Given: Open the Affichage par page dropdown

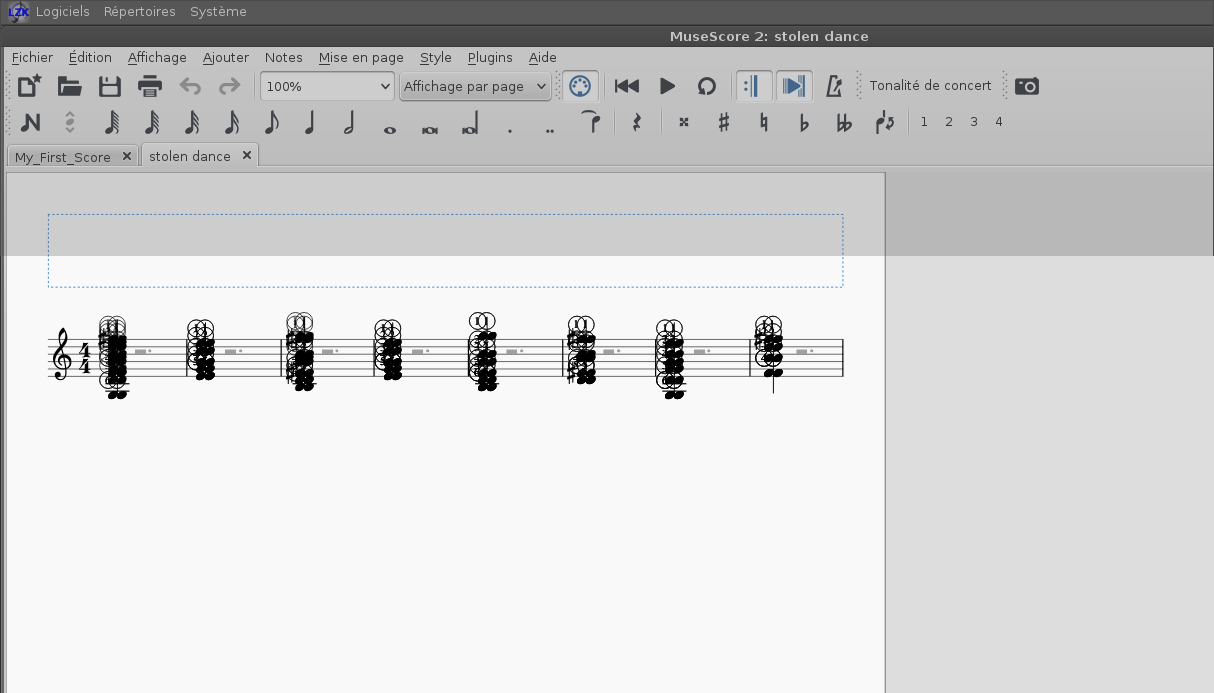Looking at the screenshot, I should pos(475,86).
